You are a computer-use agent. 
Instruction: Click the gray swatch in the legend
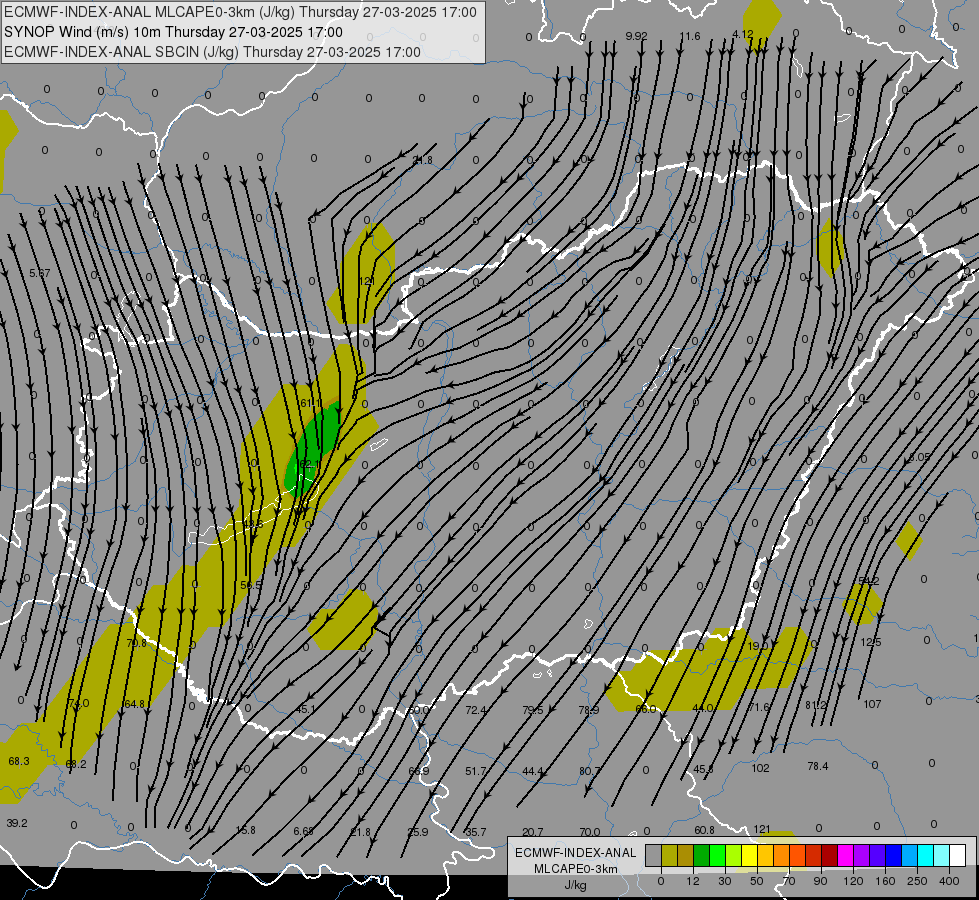[653, 855]
